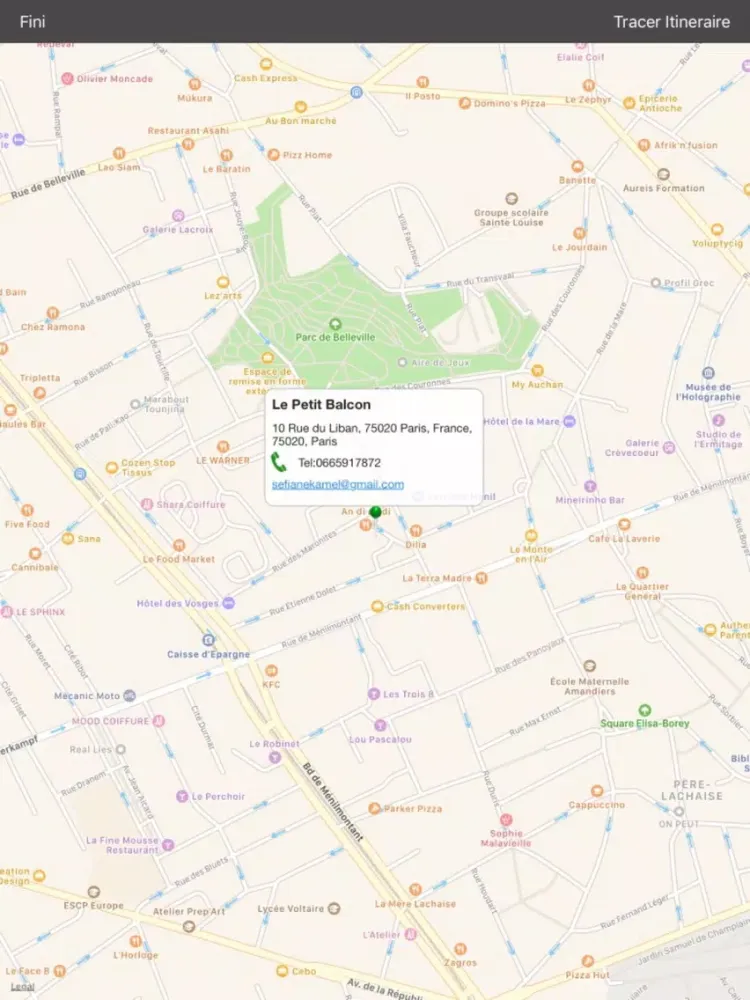Tap the My Auchan shop icon
The width and height of the screenshot is (750, 1000).
537,371
